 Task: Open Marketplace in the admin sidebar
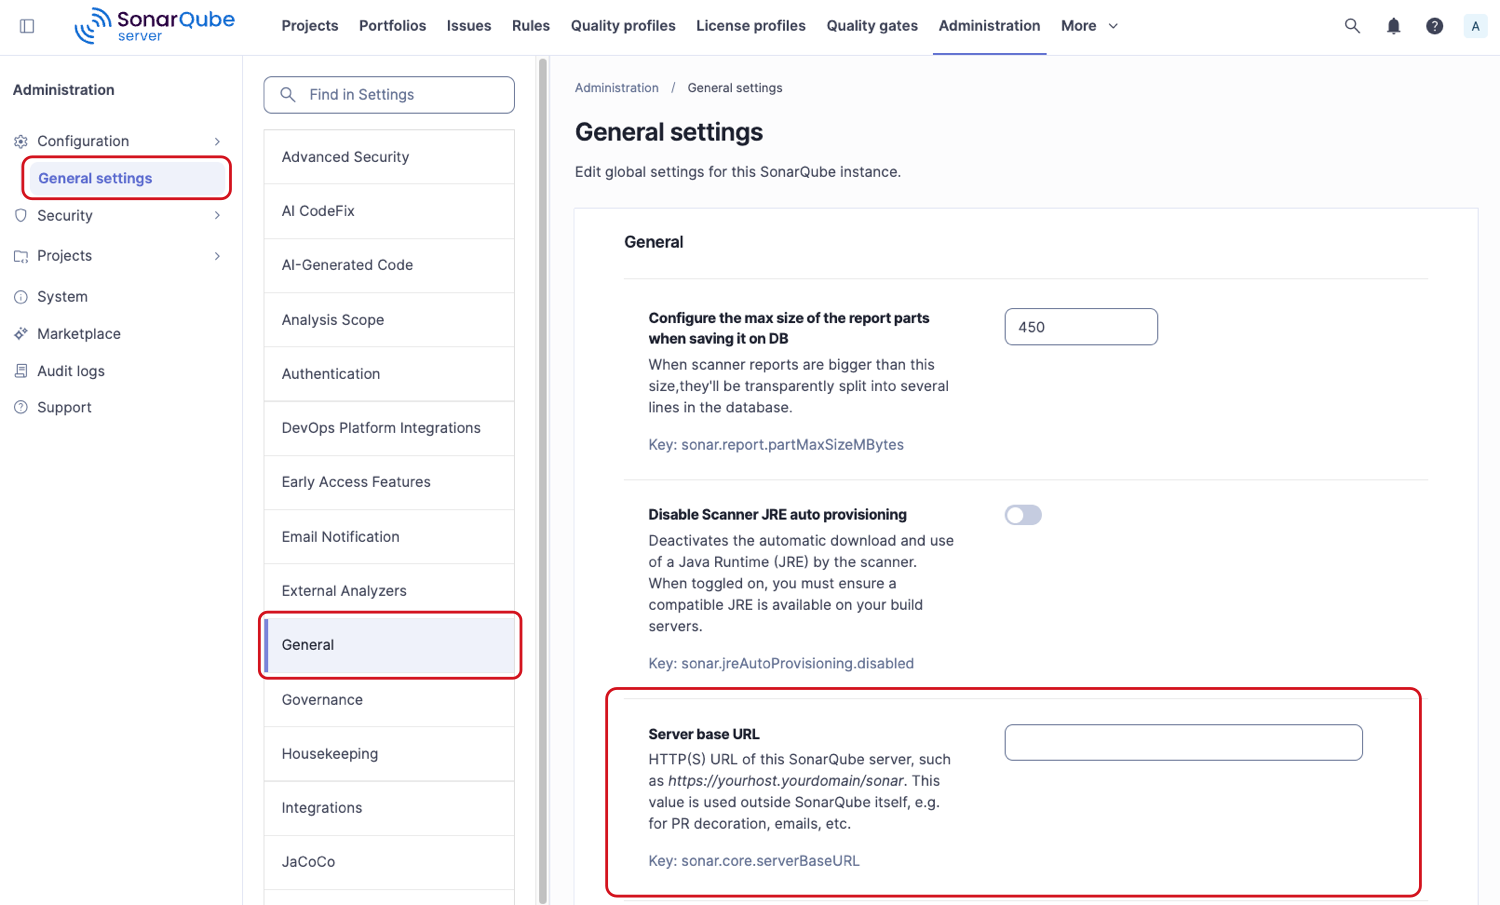tap(79, 334)
